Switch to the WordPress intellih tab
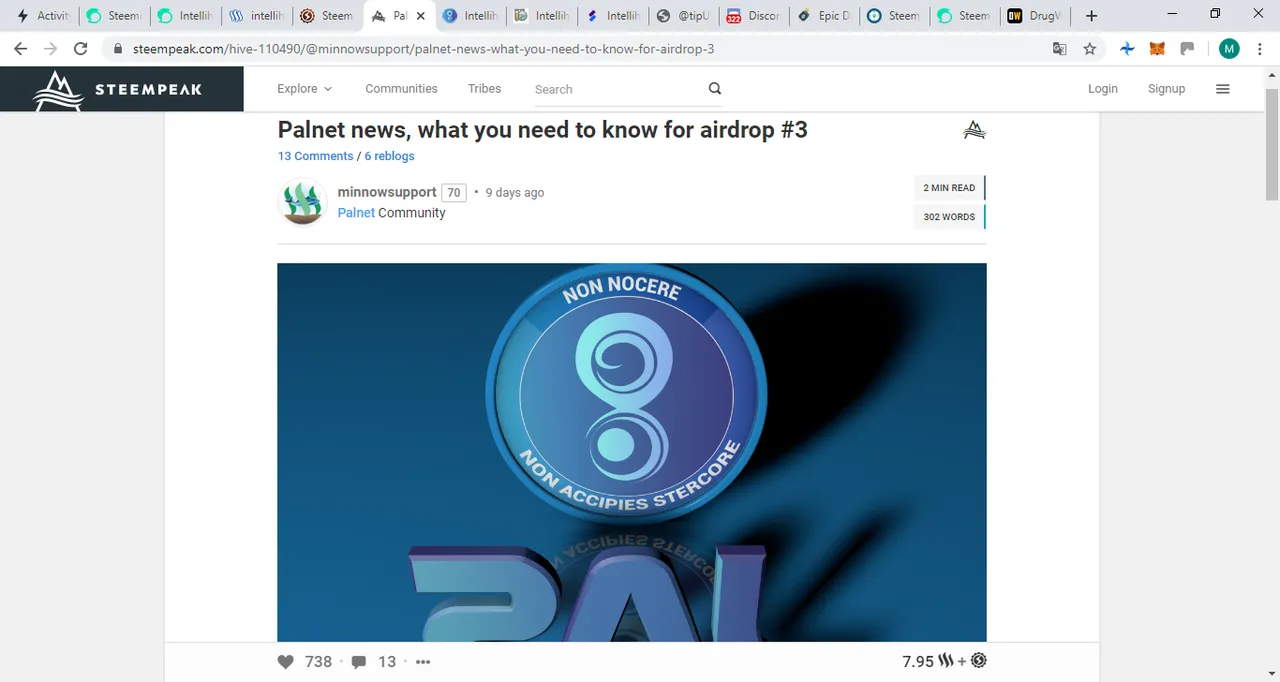 (x=256, y=16)
